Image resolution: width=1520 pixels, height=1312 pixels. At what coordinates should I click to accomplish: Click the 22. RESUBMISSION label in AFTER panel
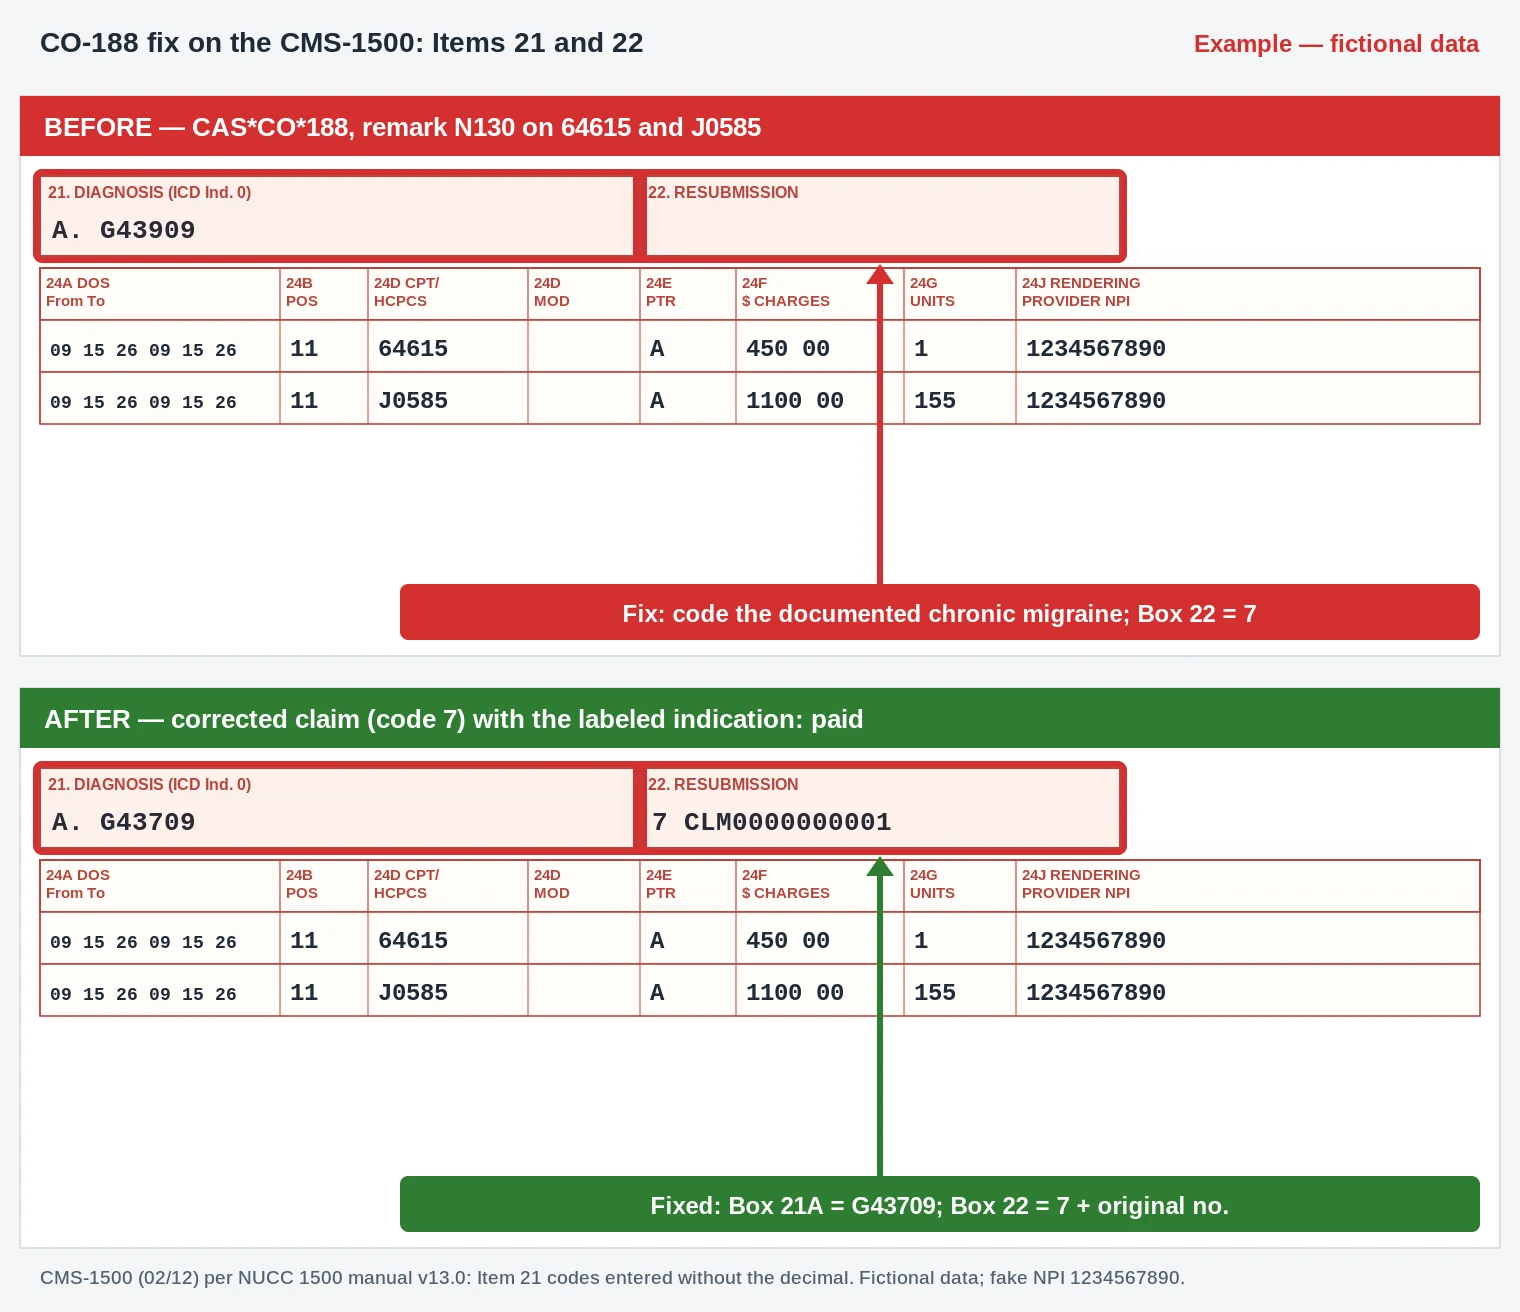723,784
